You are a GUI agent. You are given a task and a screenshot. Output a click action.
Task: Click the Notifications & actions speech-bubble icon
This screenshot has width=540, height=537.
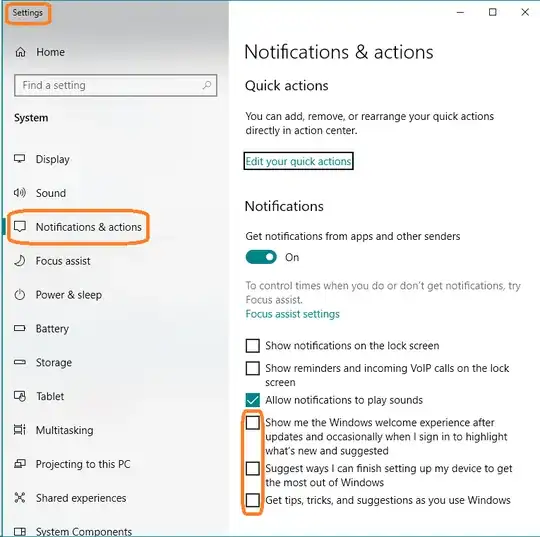point(20,227)
